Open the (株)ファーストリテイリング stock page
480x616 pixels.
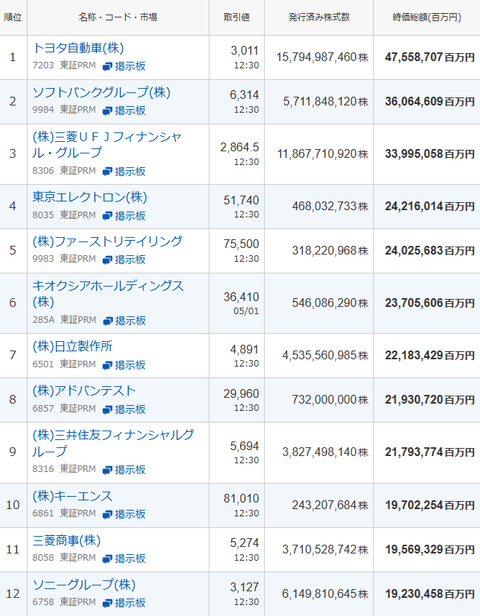click(x=107, y=241)
